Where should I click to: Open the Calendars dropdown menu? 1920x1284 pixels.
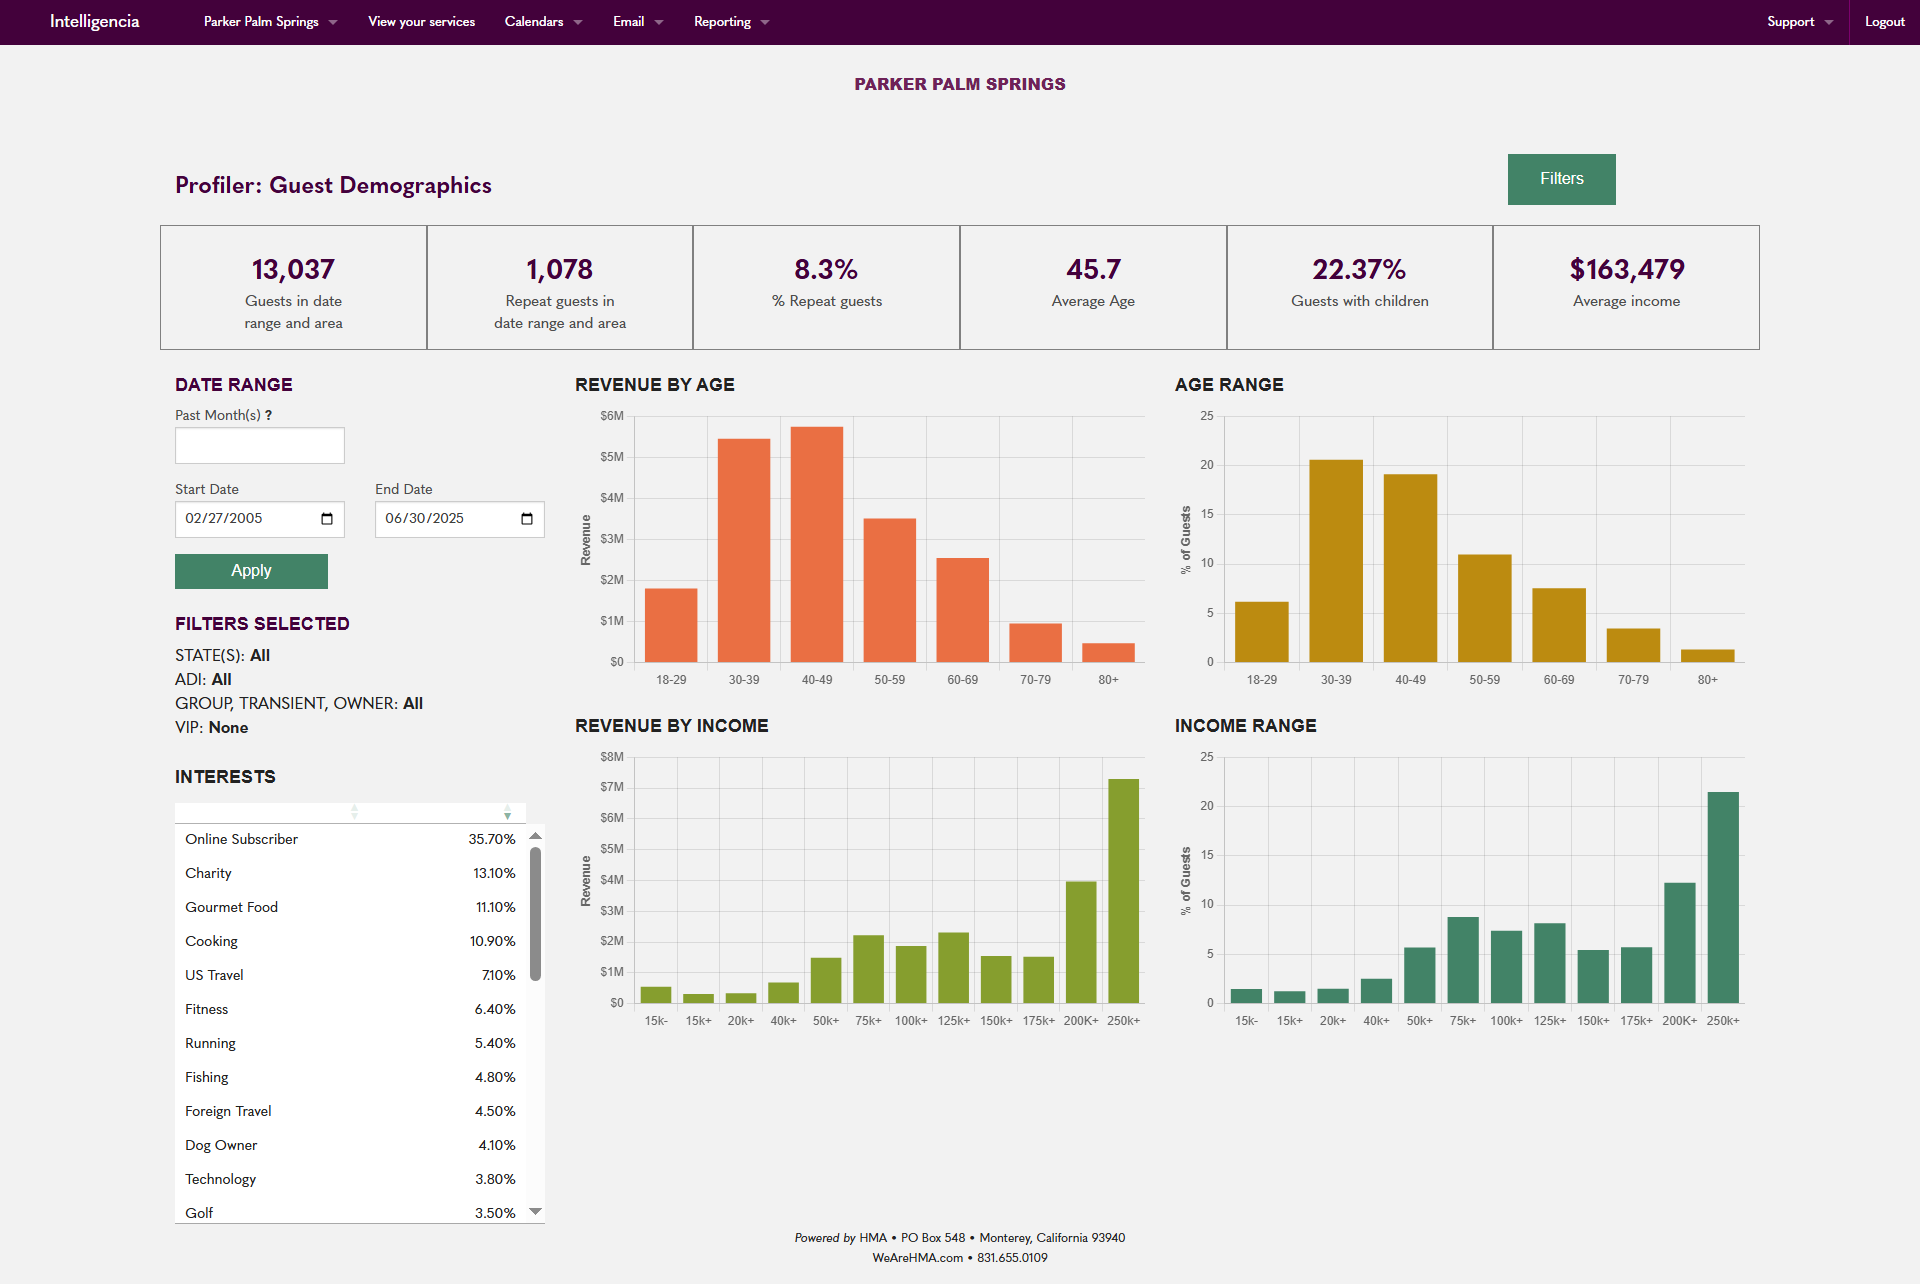click(543, 22)
